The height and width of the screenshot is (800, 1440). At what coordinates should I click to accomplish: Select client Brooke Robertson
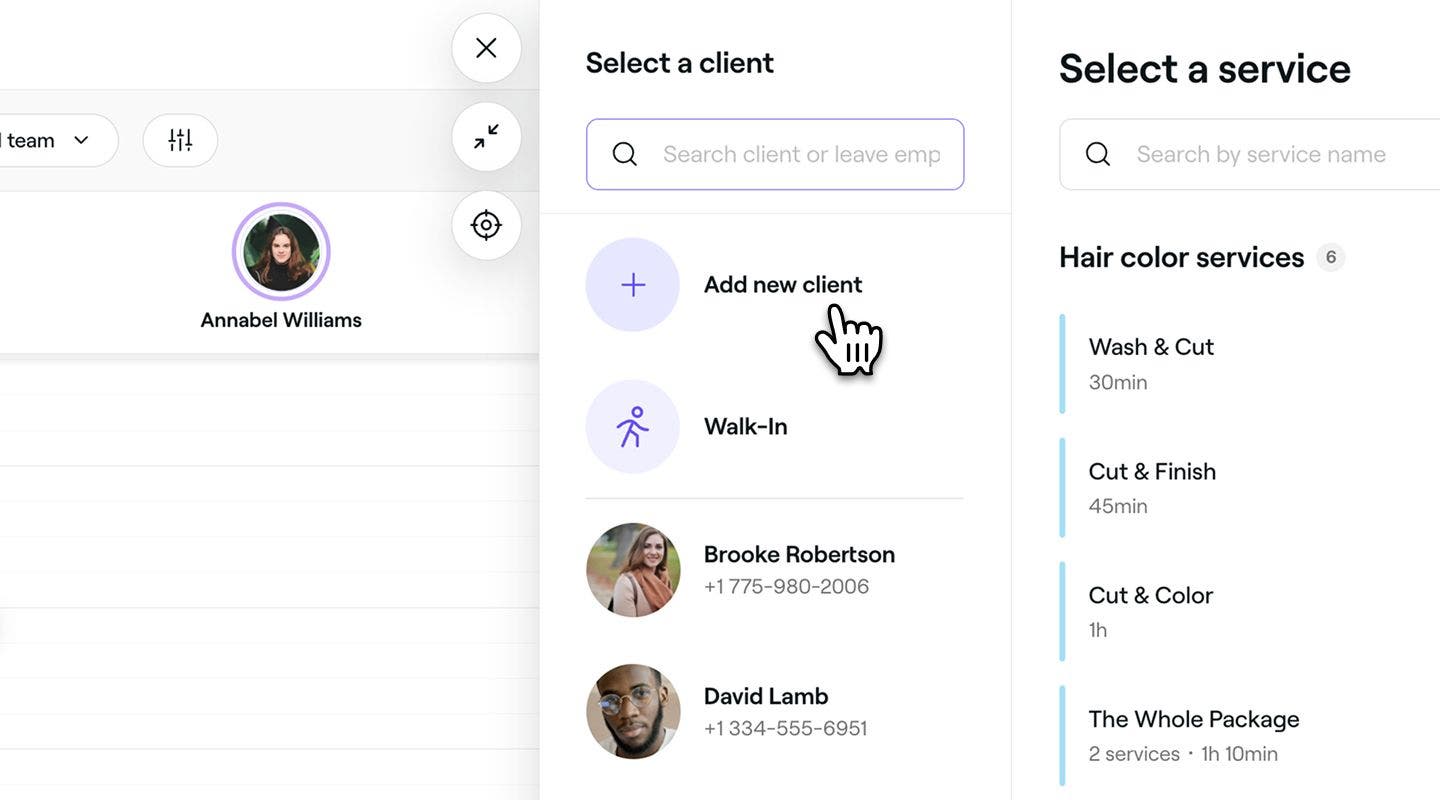tap(775, 570)
